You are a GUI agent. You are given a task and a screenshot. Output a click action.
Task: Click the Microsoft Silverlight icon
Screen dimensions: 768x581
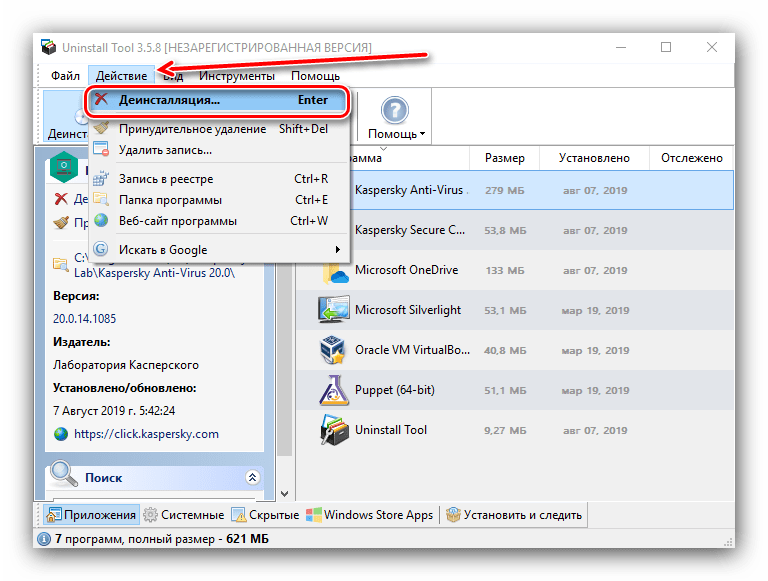point(334,310)
